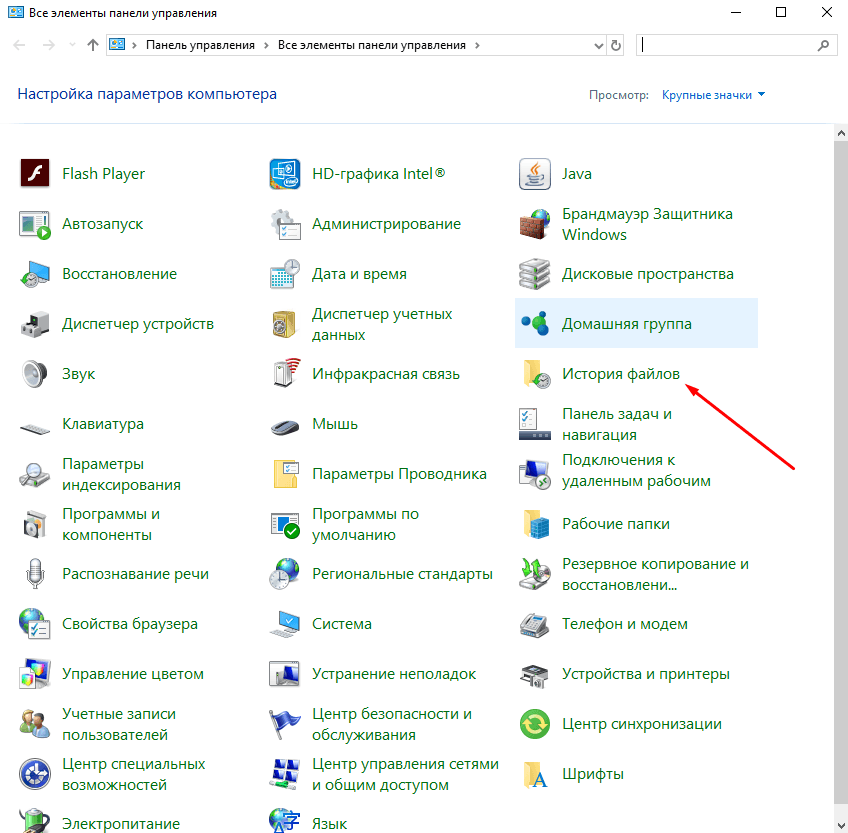The height and width of the screenshot is (833, 848).
Task: Click the Control Panel icon in address bar
Action: pos(117,45)
